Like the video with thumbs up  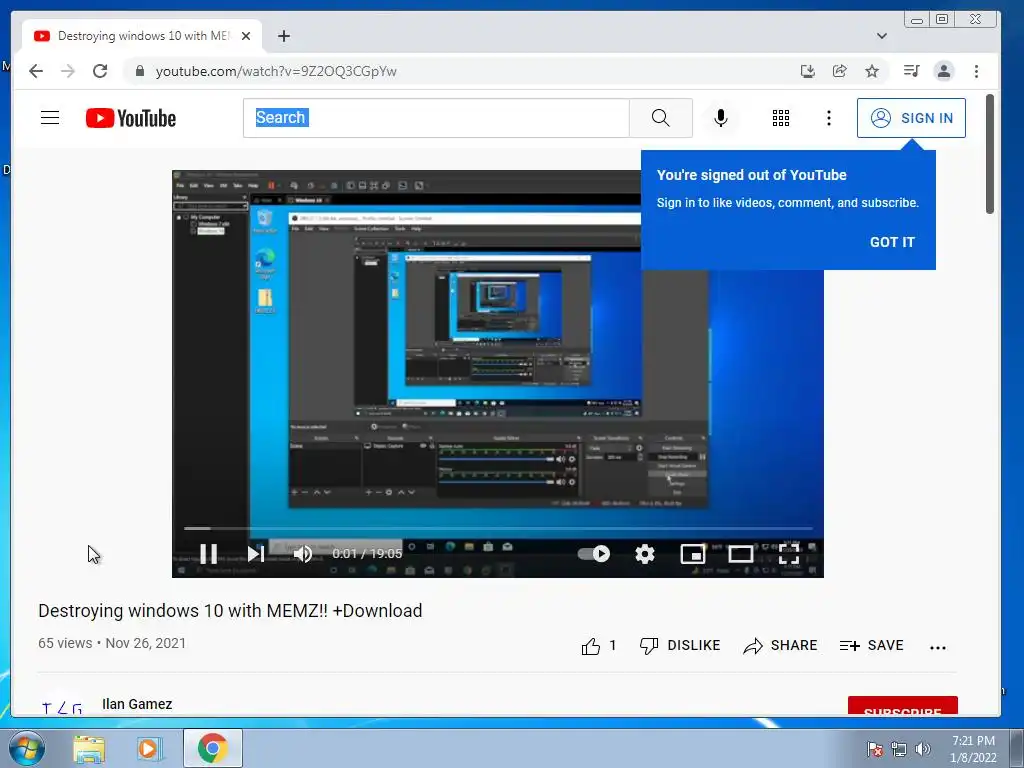591,646
